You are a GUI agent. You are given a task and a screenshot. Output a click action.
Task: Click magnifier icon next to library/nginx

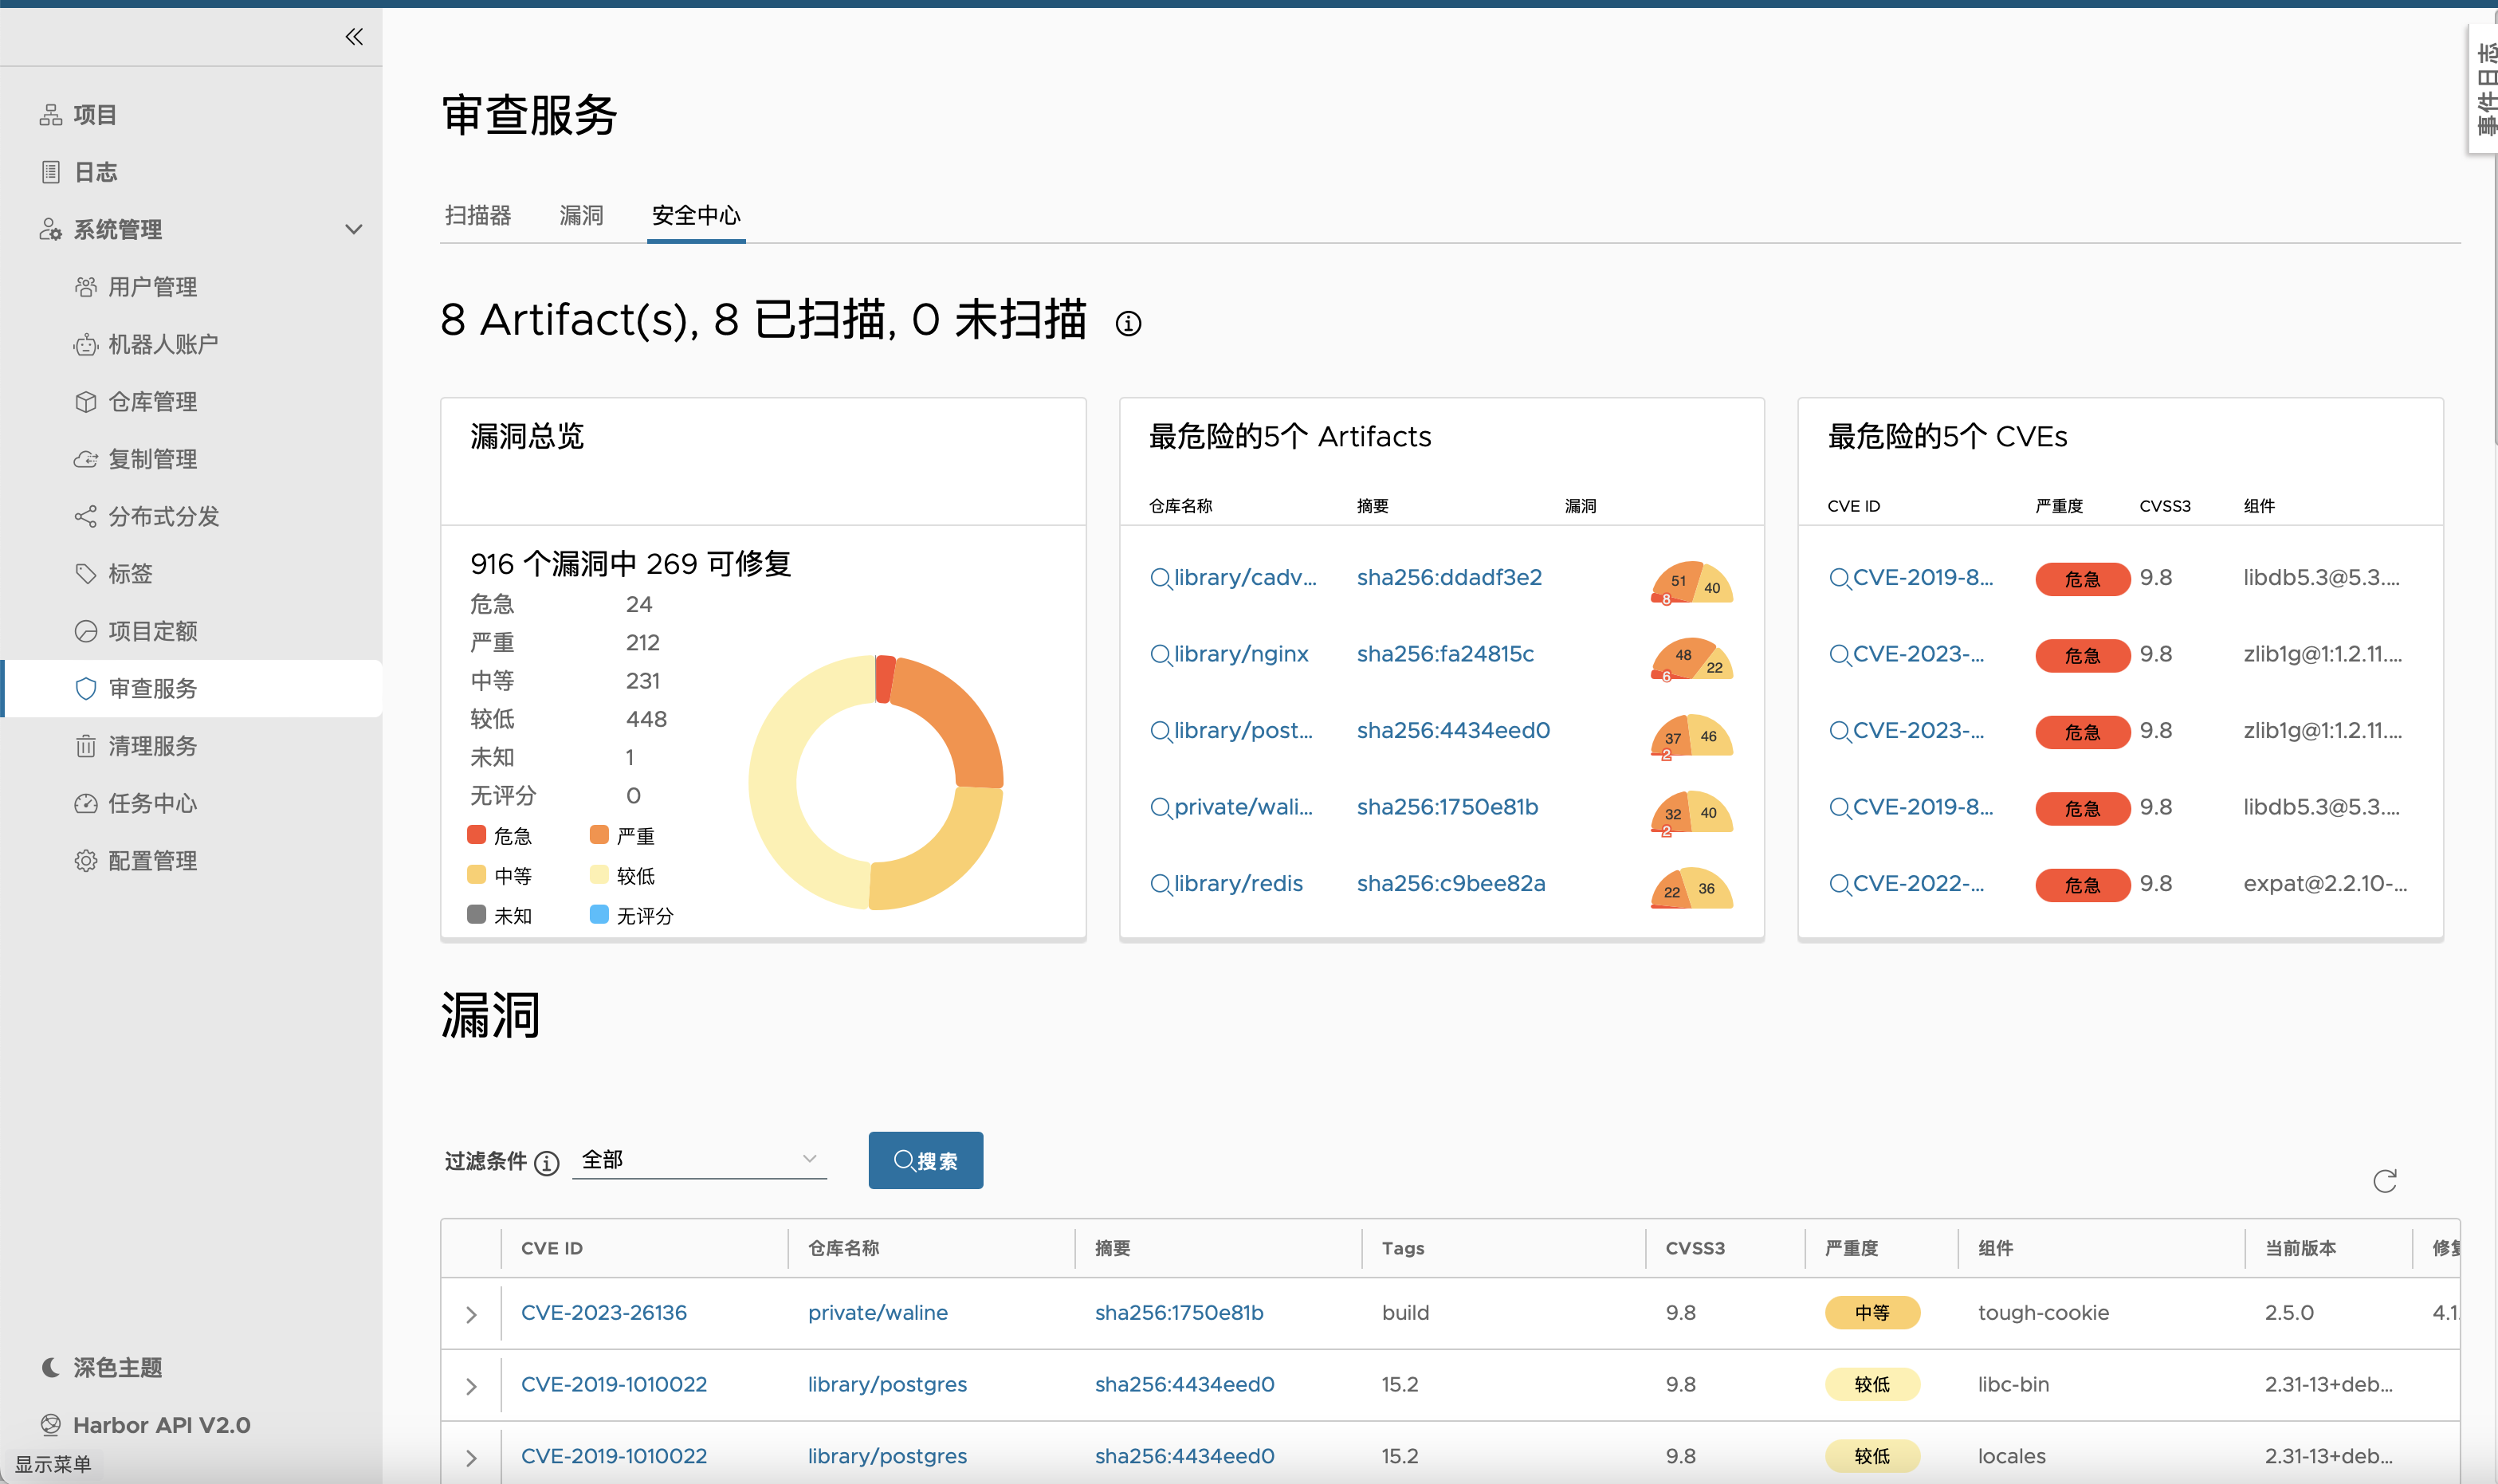coord(1160,655)
